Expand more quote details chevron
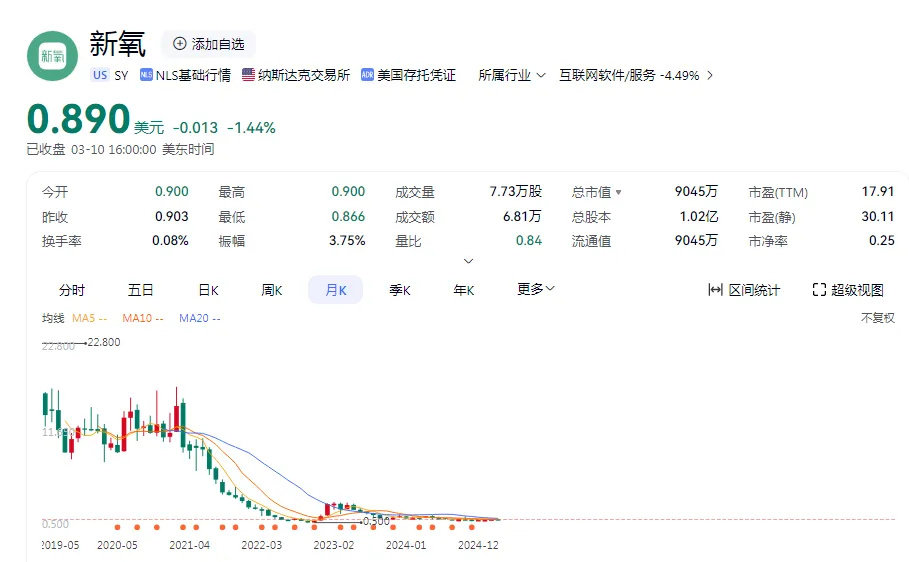Viewport: 909px width, 562px height. 468,261
